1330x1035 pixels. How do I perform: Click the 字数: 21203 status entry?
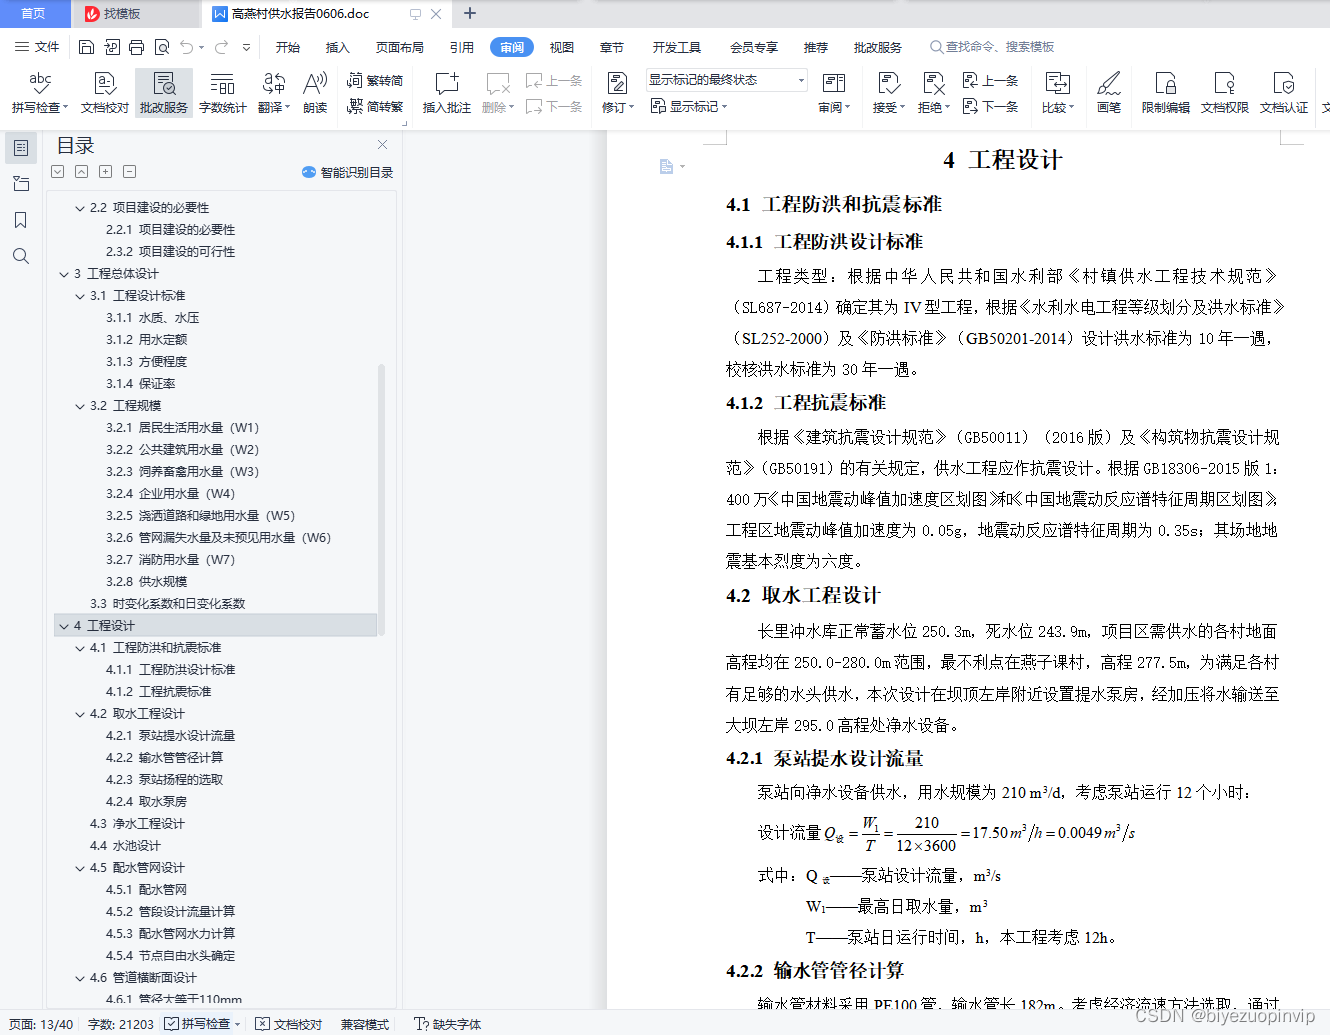[121, 1024]
